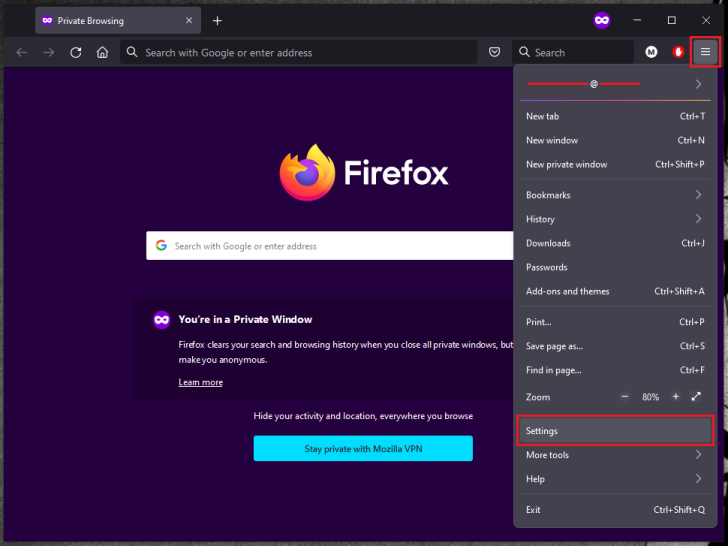Click the magnifier icon in the address bar

click(x=132, y=52)
